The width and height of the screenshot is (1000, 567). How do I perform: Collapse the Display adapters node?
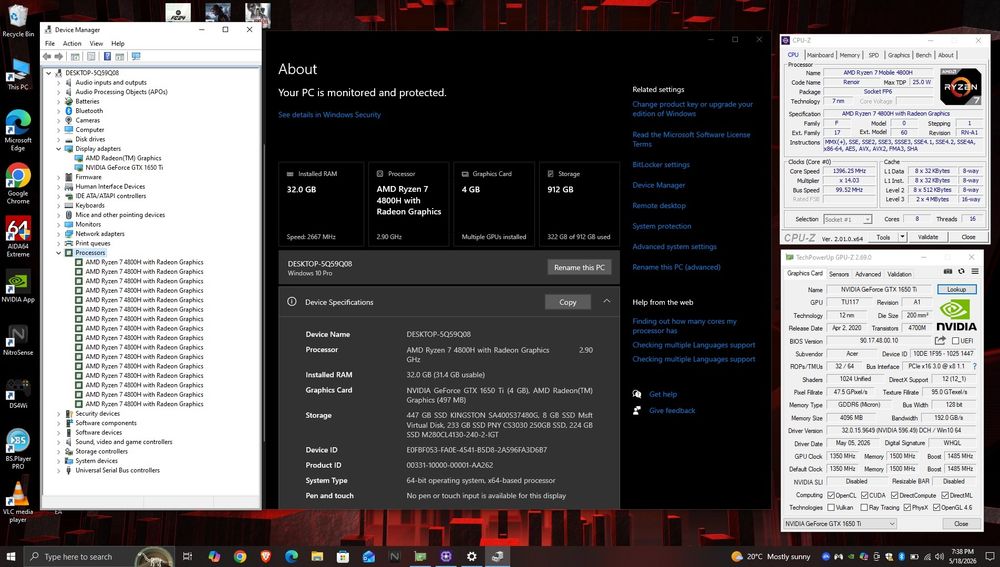click(x=59, y=149)
